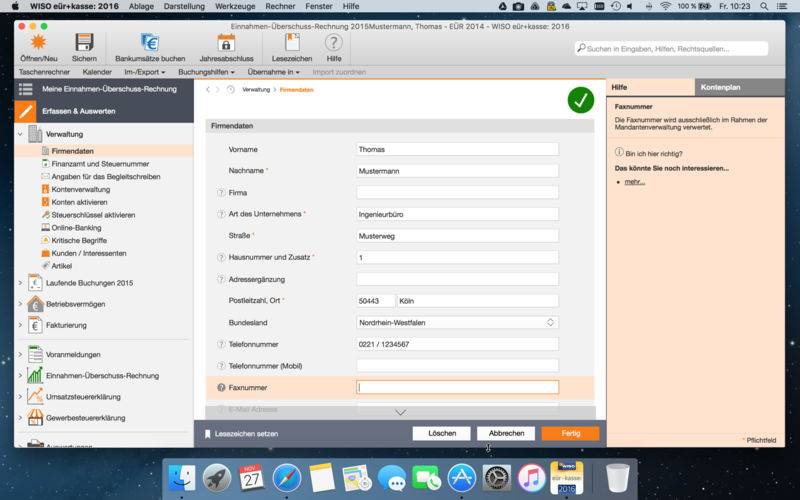Open the Rechner menu
The image size is (800, 500).
coord(280,6)
